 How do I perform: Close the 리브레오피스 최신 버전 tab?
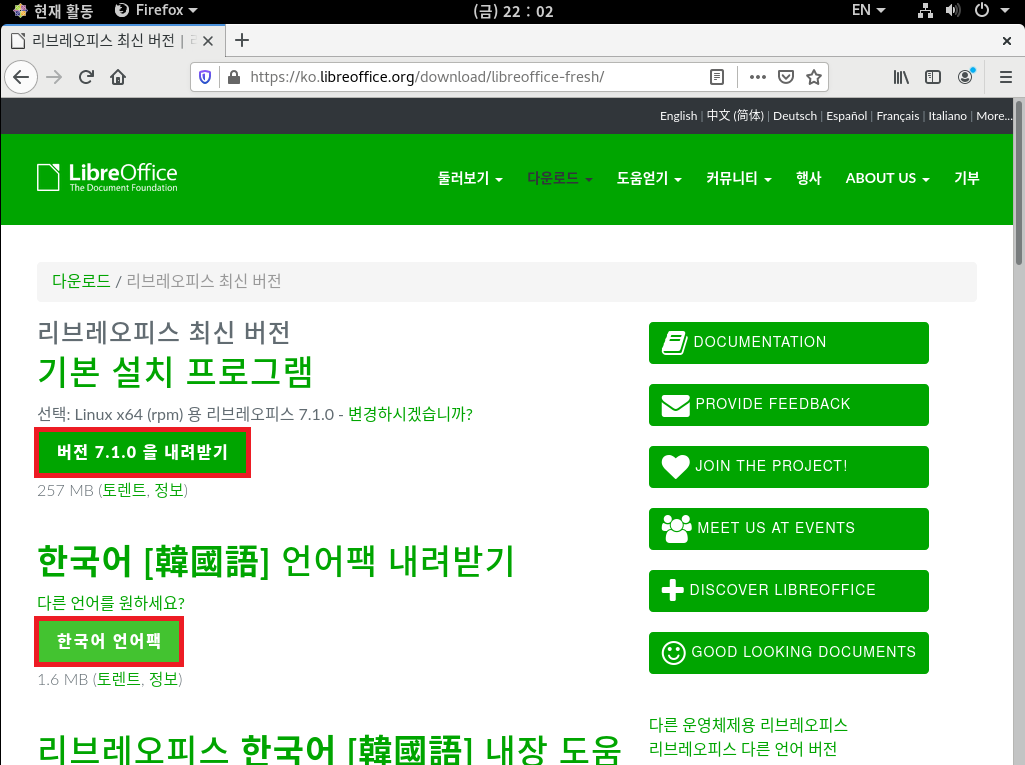pos(208,41)
